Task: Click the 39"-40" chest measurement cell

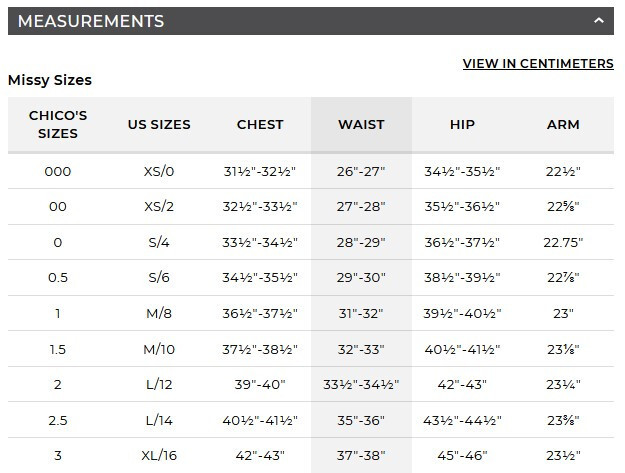Action: pyautogui.click(x=260, y=385)
